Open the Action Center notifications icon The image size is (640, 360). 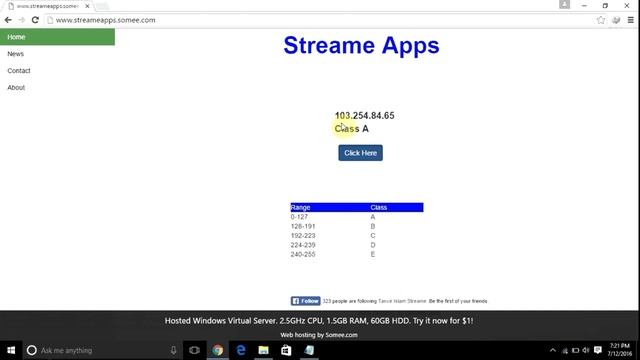click(598, 350)
